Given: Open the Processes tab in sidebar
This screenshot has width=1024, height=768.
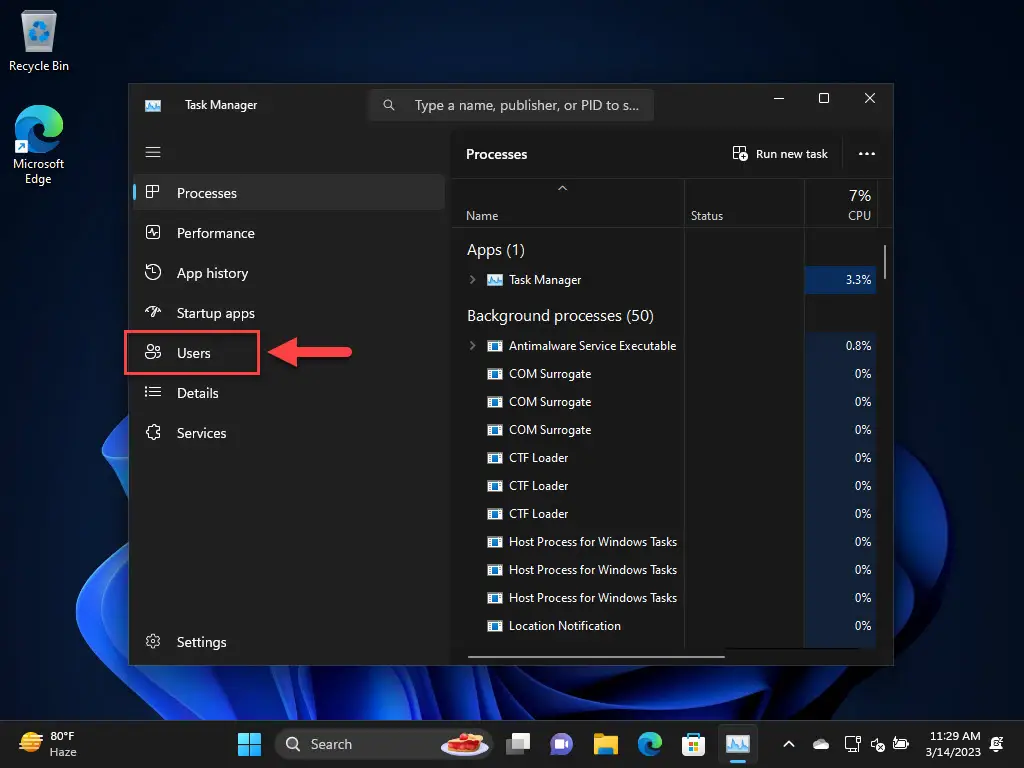Looking at the screenshot, I should tap(289, 193).
